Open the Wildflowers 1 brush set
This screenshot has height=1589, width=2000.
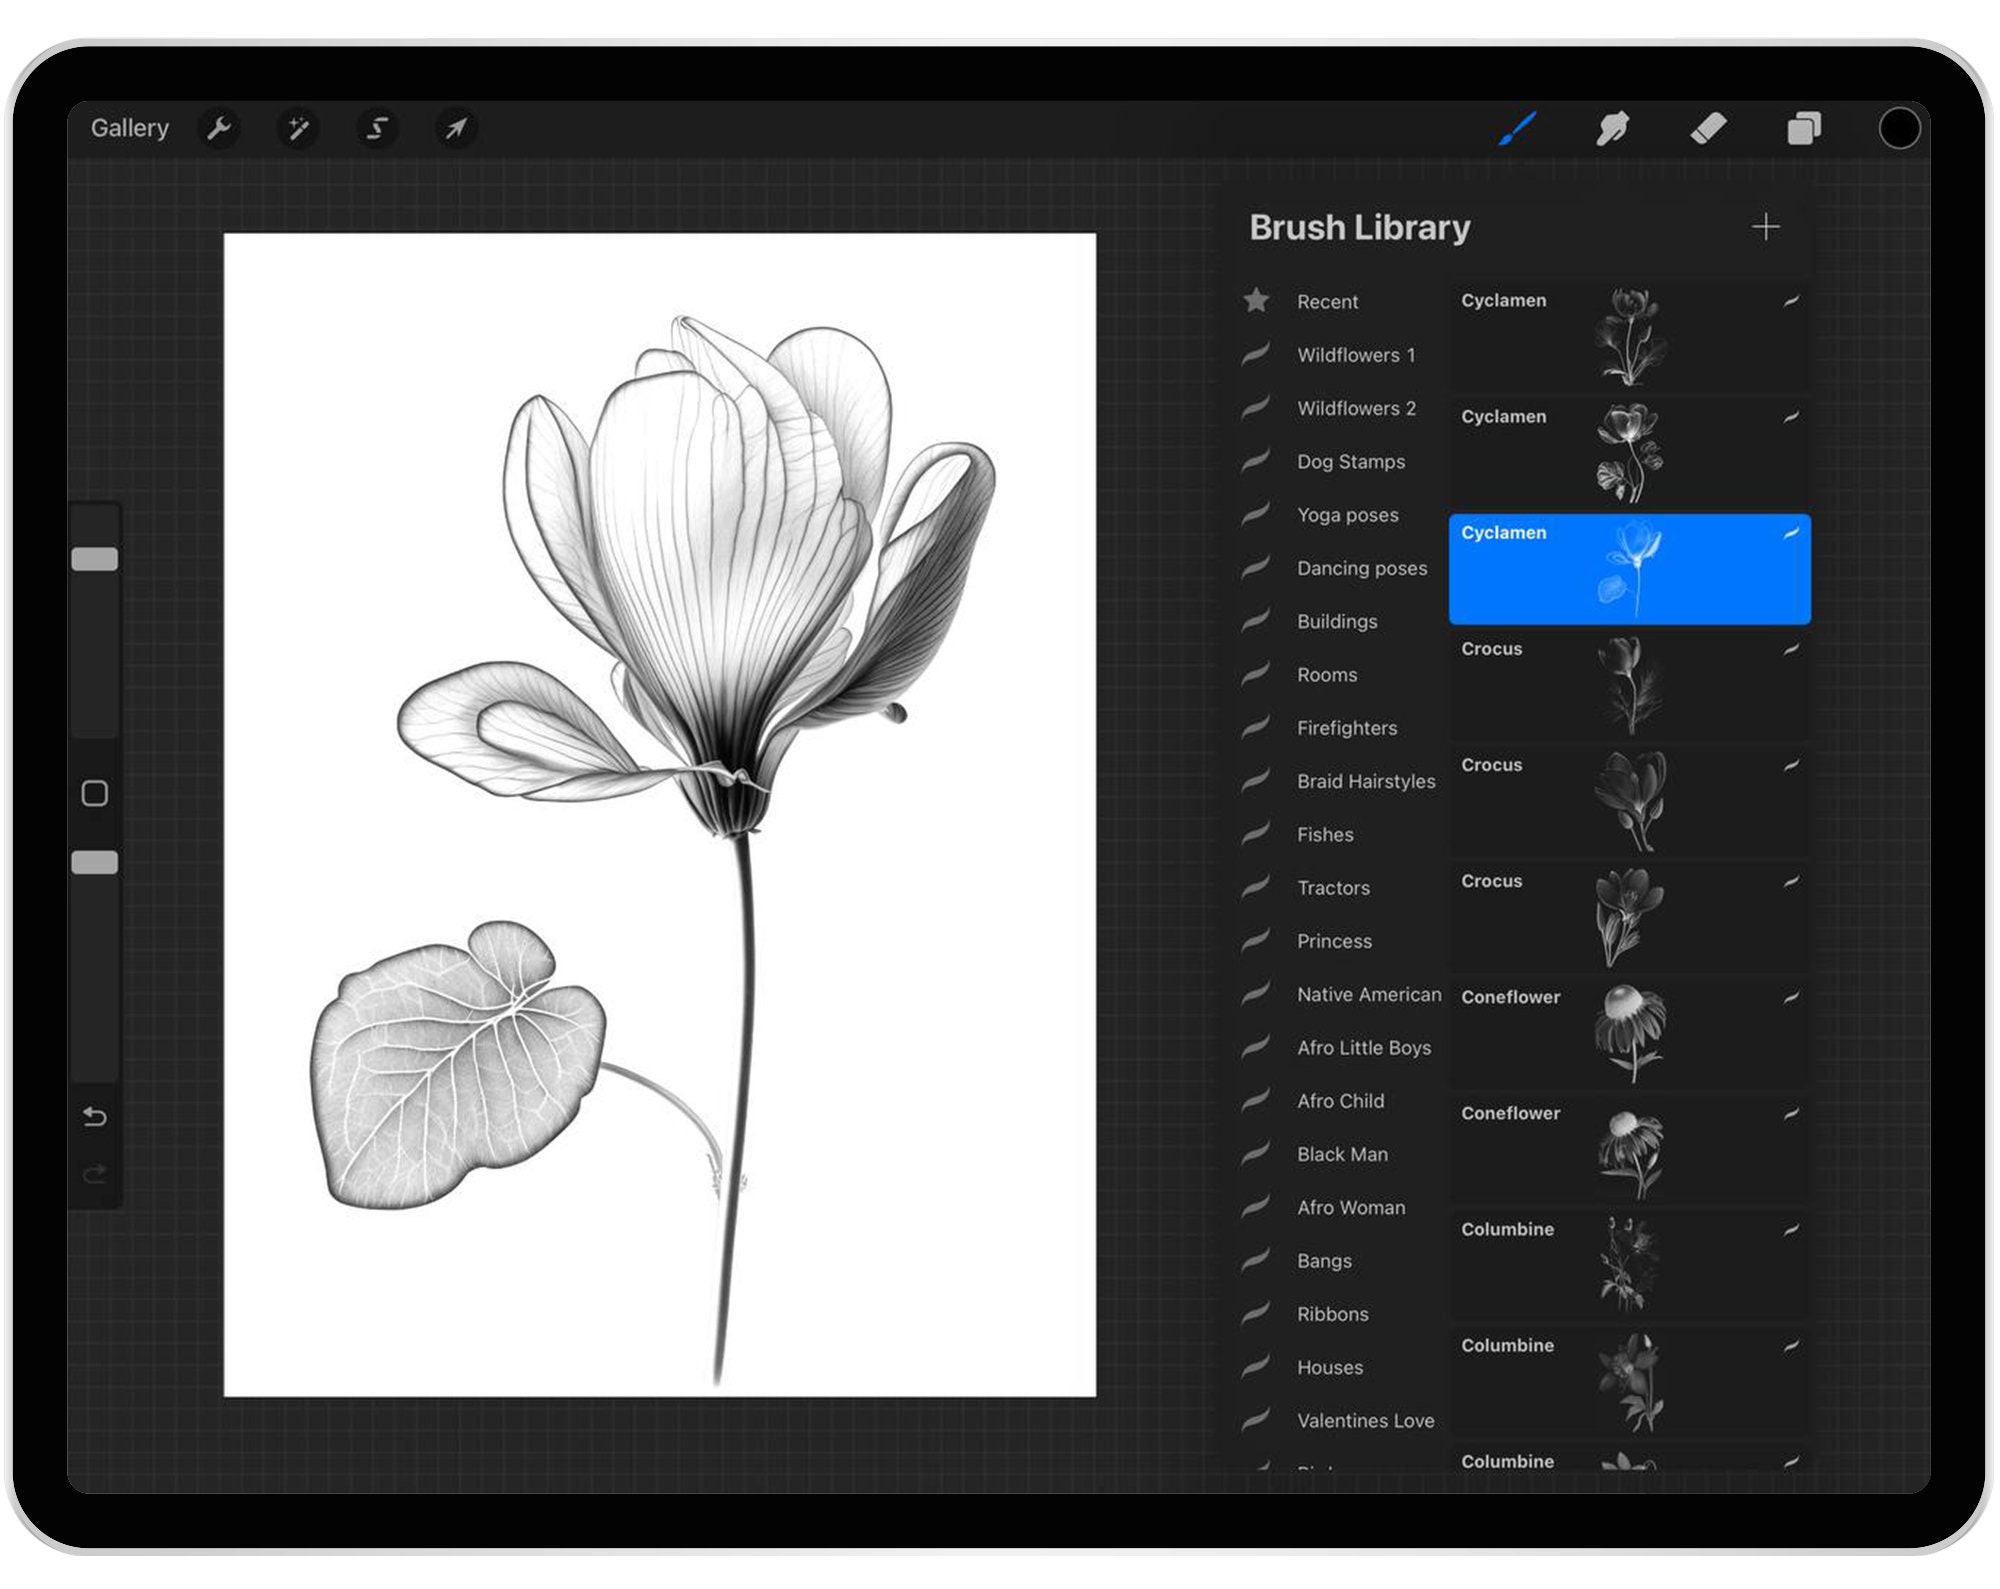click(1340, 355)
